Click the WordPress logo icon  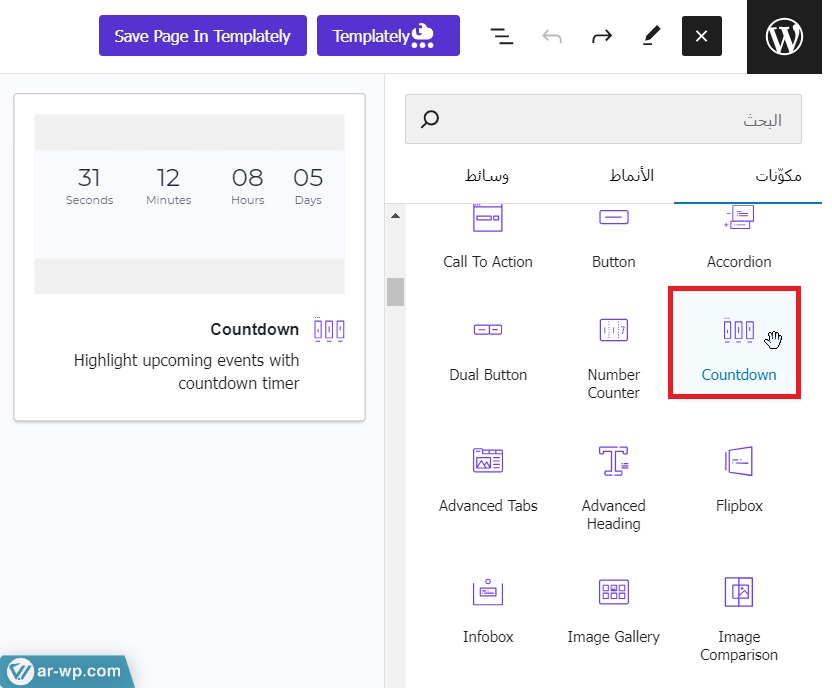pyautogui.click(x=784, y=36)
